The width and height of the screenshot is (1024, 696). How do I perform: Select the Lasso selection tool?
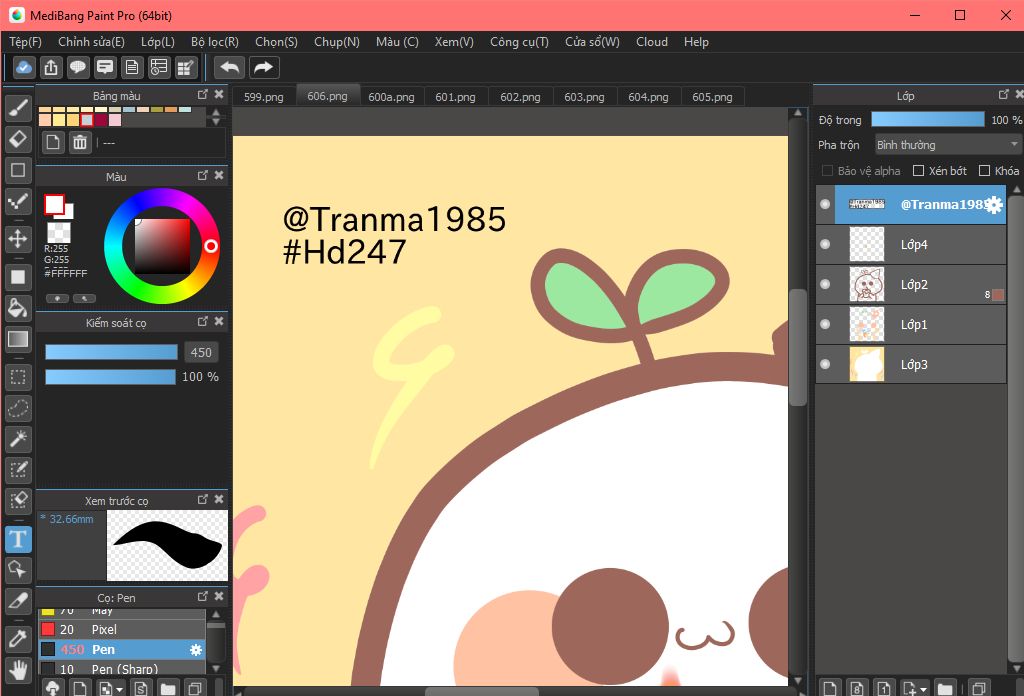click(x=18, y=408)
